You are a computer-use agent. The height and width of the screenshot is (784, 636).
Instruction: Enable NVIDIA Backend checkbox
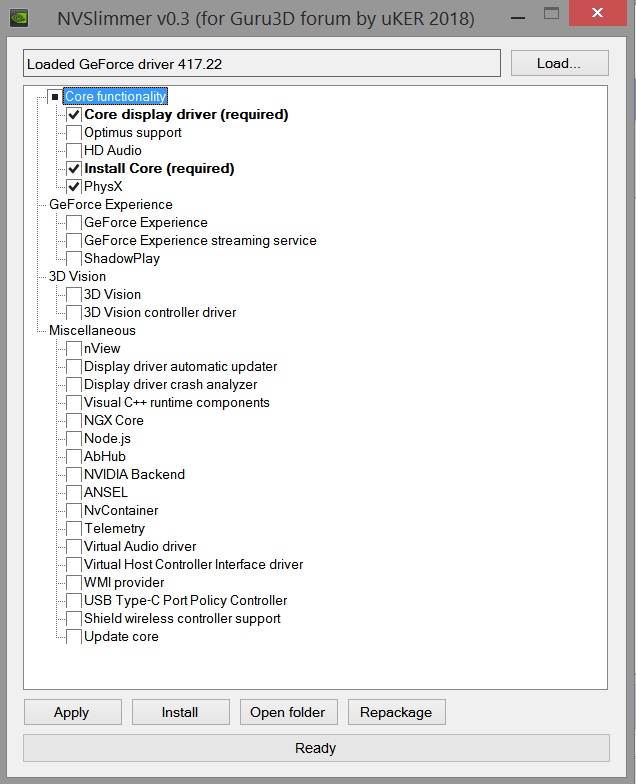pos(74,474)
